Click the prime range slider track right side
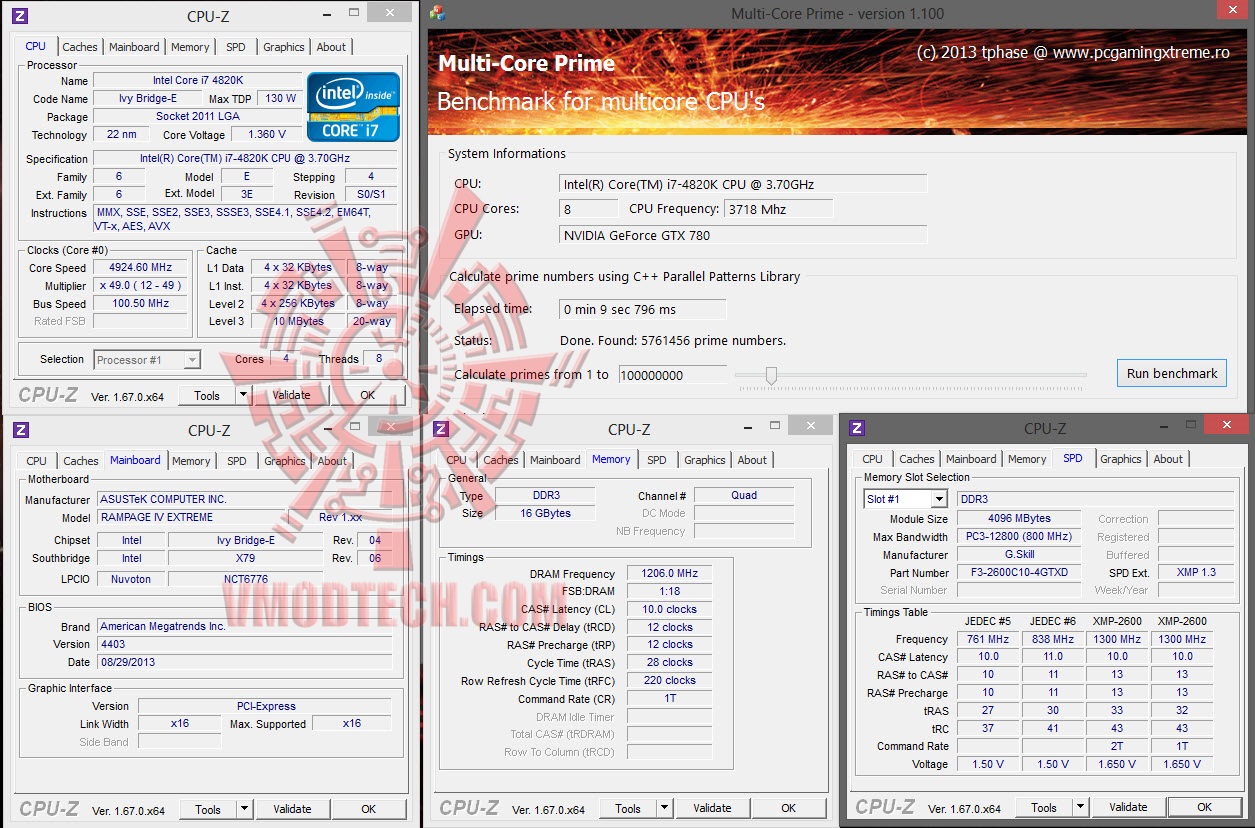The image size is (1255, 828). (x=930, y=375)
